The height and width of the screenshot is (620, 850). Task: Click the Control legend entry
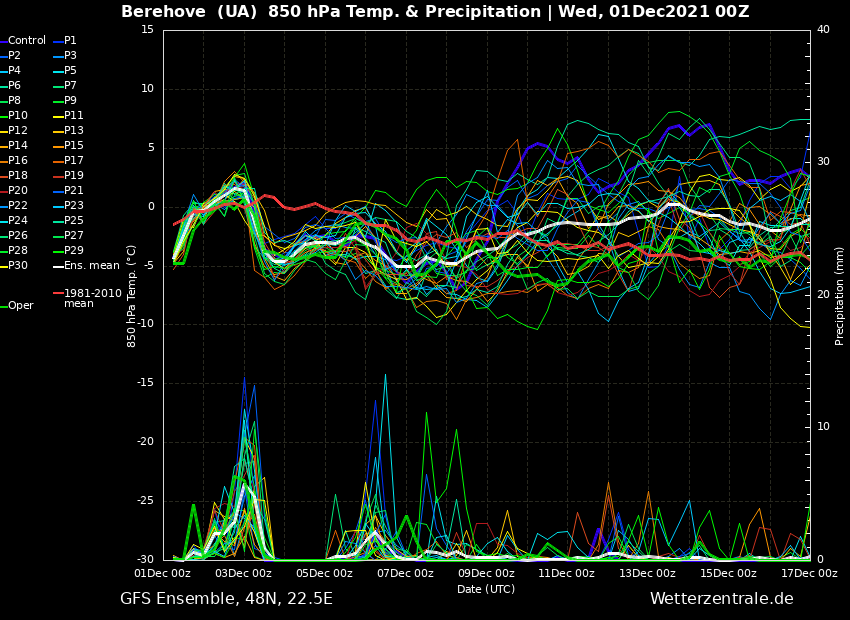point(27,41)
